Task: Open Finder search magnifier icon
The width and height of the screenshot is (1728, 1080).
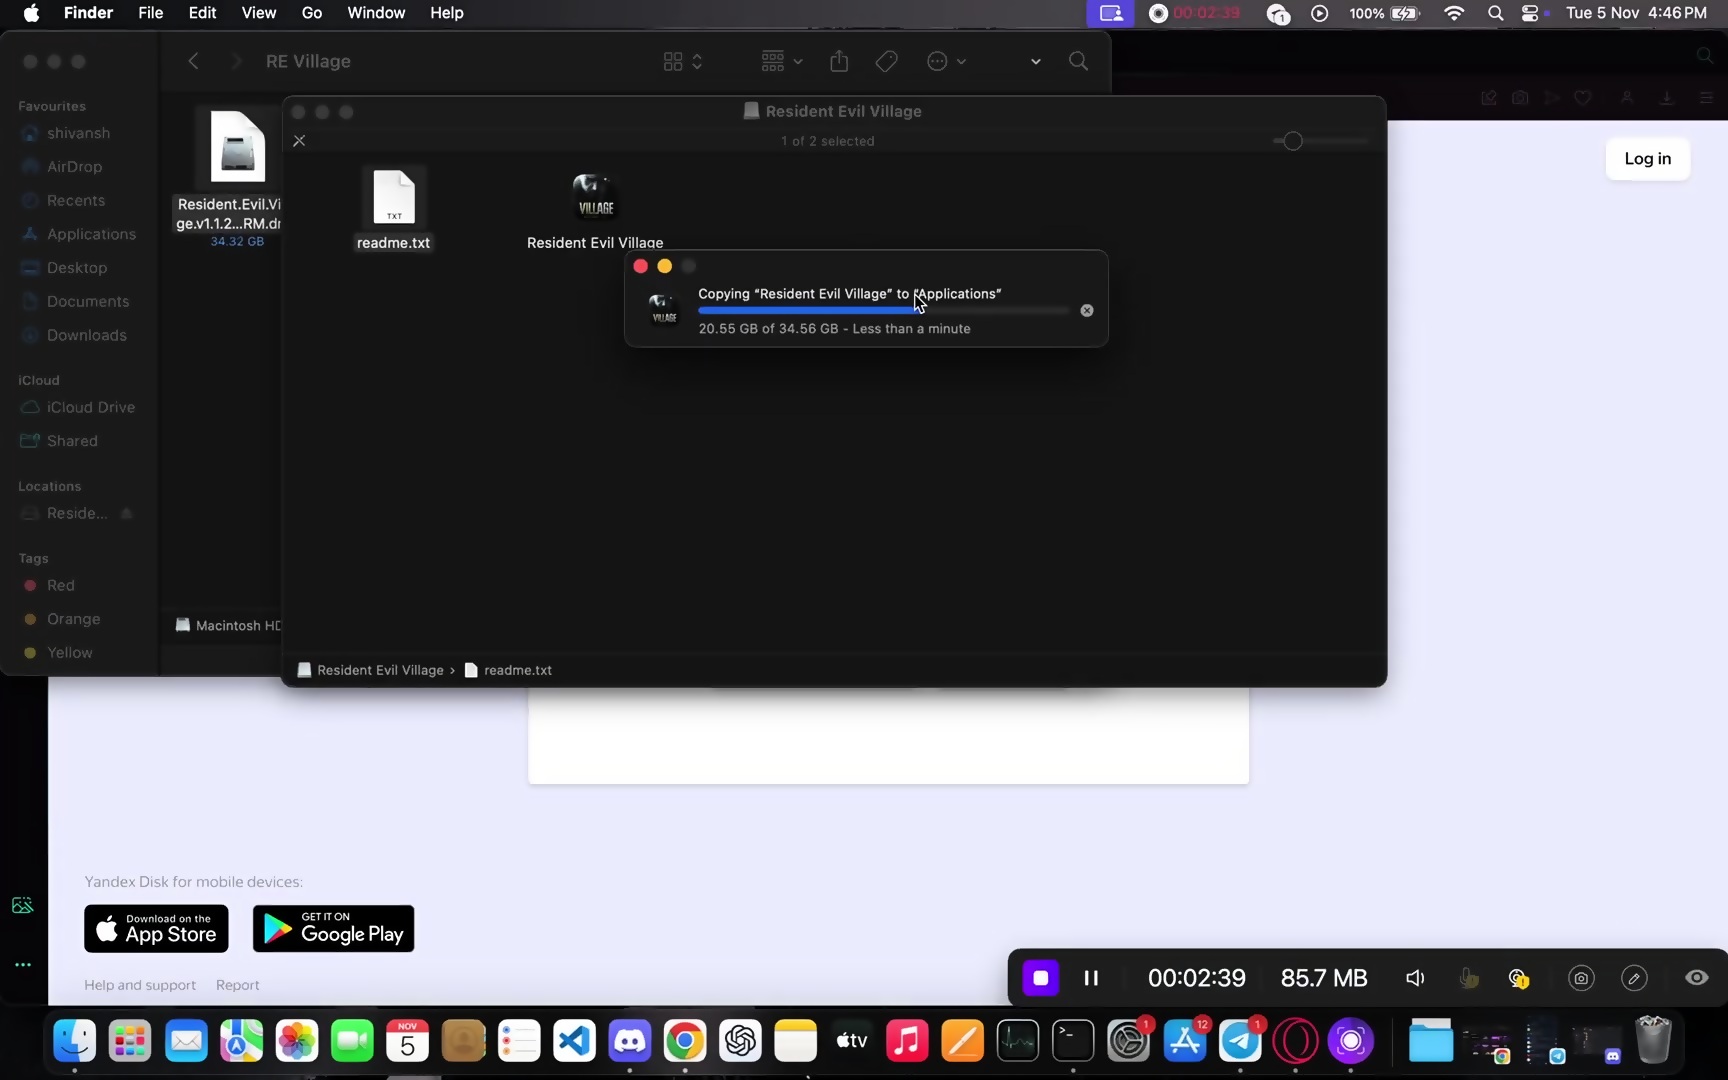Action: coord(1078,62)
